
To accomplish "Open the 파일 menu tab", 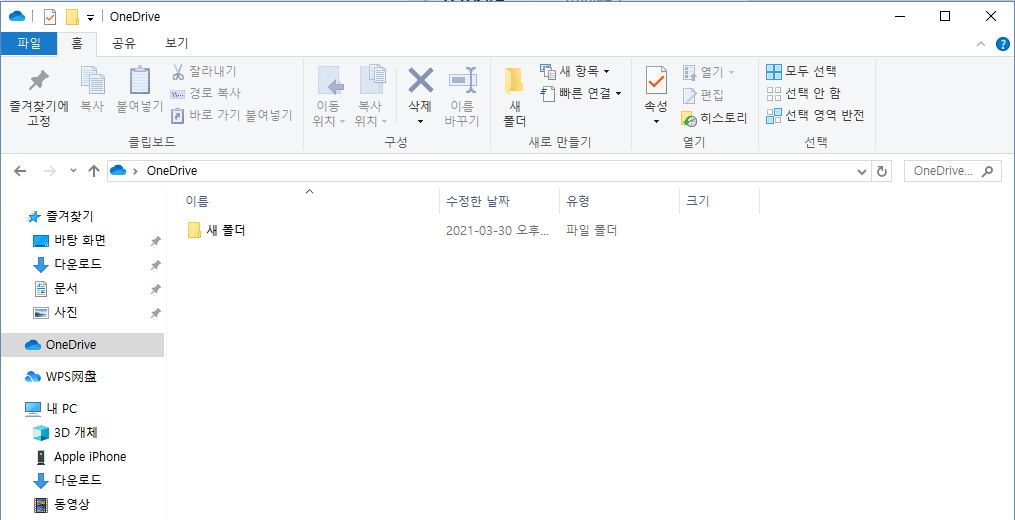I will [28, 43].
